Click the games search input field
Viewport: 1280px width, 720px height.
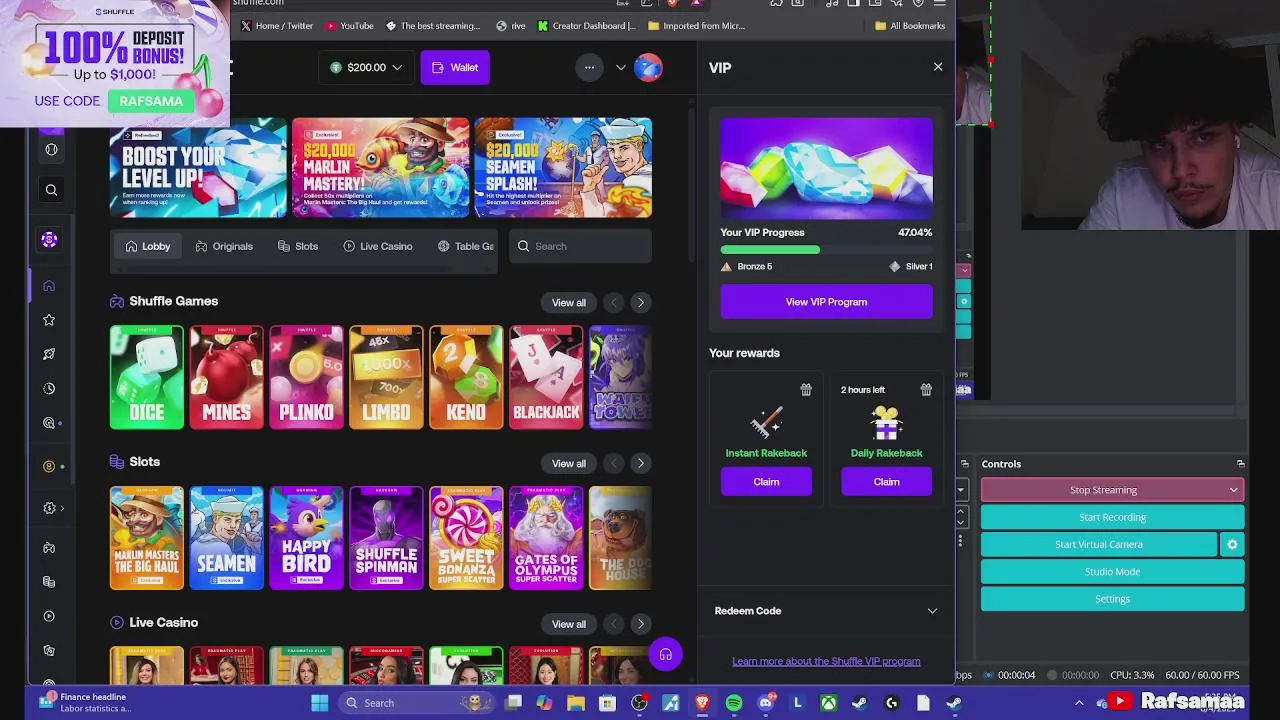[580, 246]
